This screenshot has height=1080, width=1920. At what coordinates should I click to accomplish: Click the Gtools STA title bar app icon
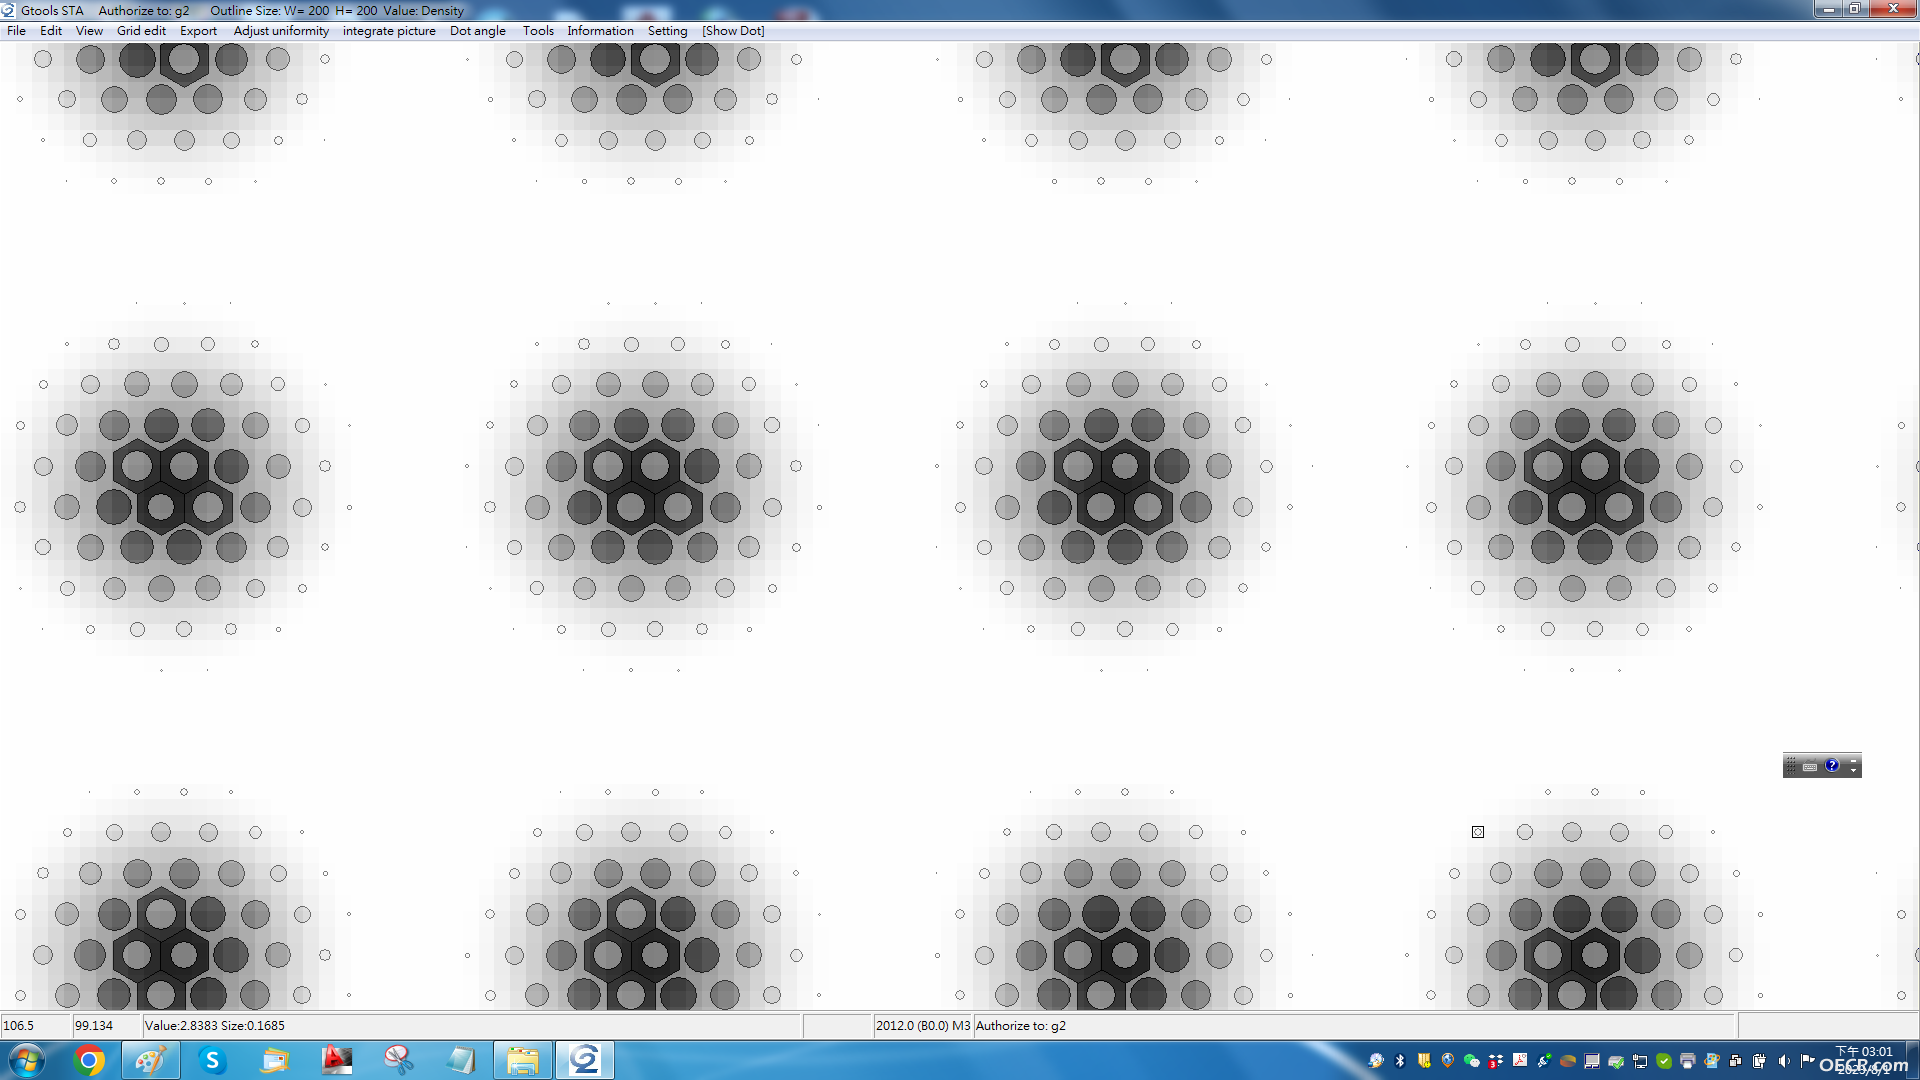tap(8, 10)
